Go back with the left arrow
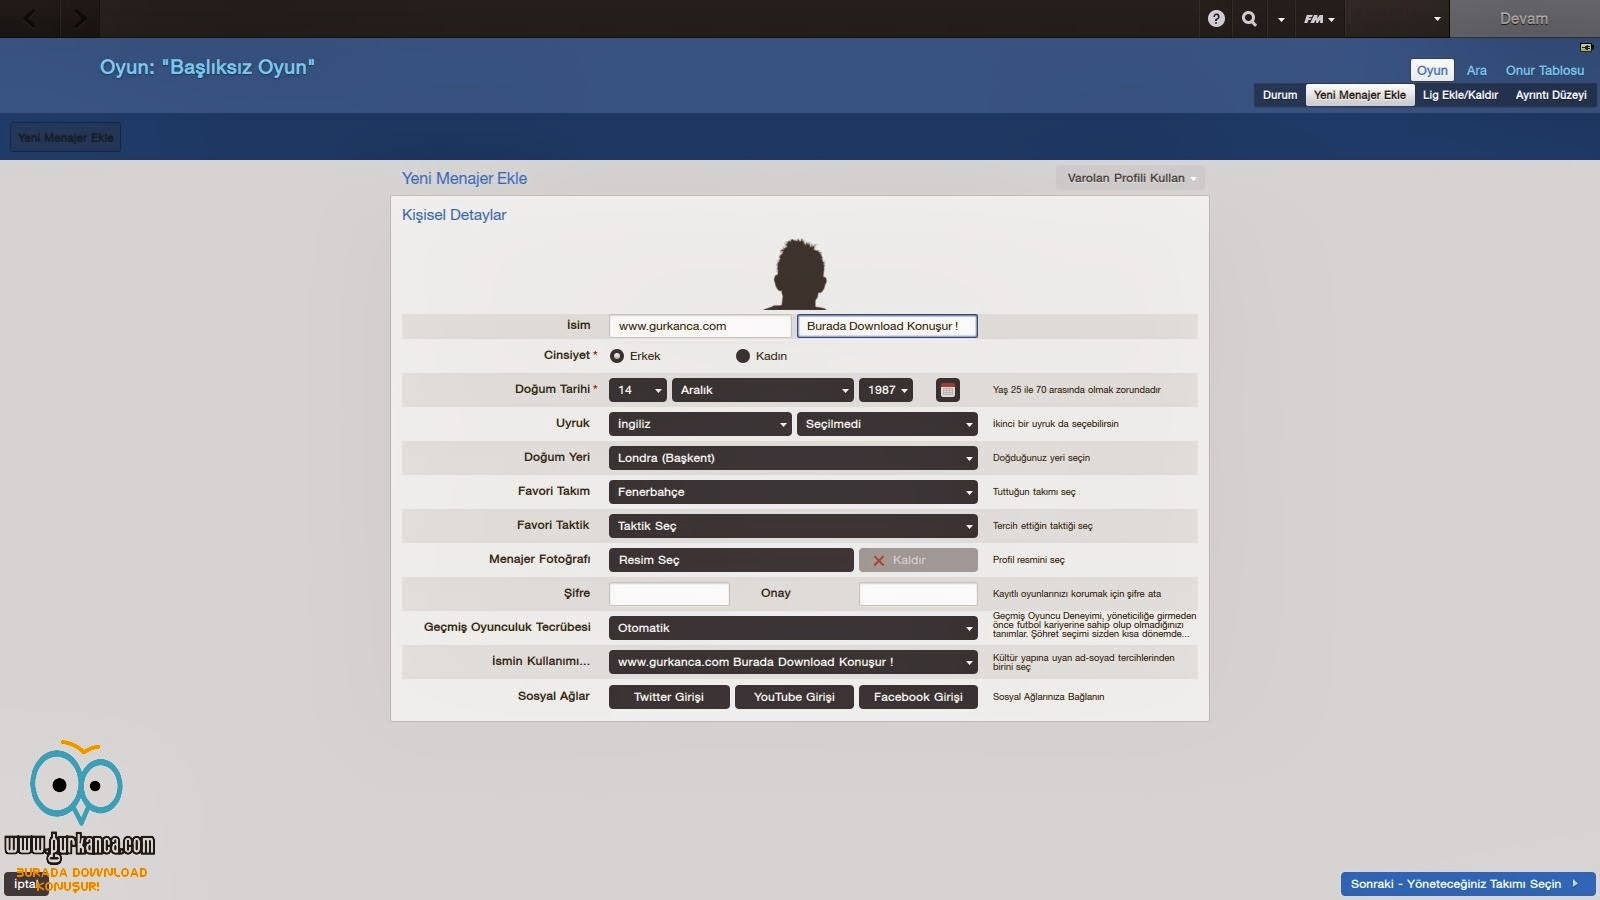Viewport: 1600px width, 900px height. 30,18
